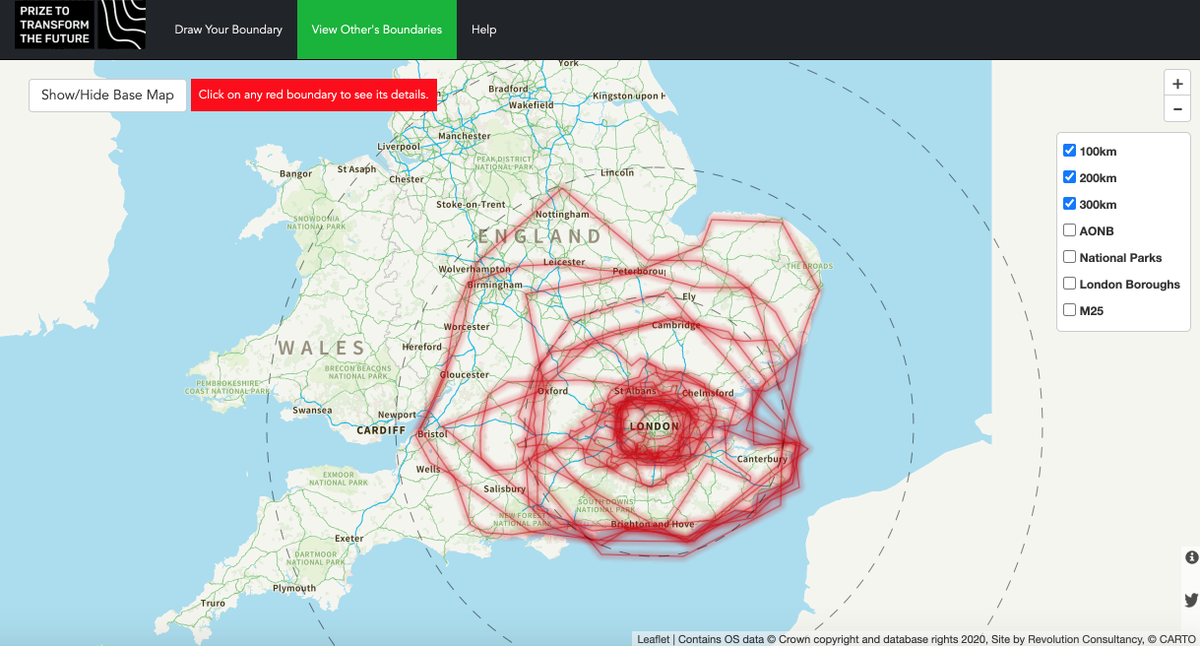Enable the AONB layer checkbox
The image size is (1200, 646).
pos(1069,230)
